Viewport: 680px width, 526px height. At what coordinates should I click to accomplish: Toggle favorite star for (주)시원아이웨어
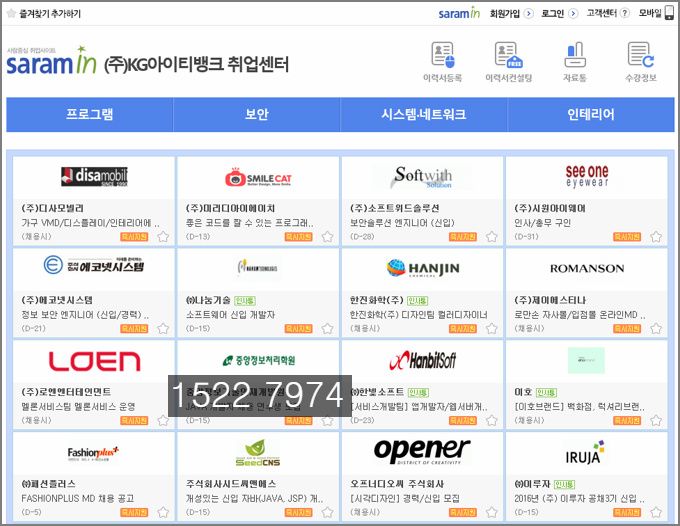coord(656,237)
